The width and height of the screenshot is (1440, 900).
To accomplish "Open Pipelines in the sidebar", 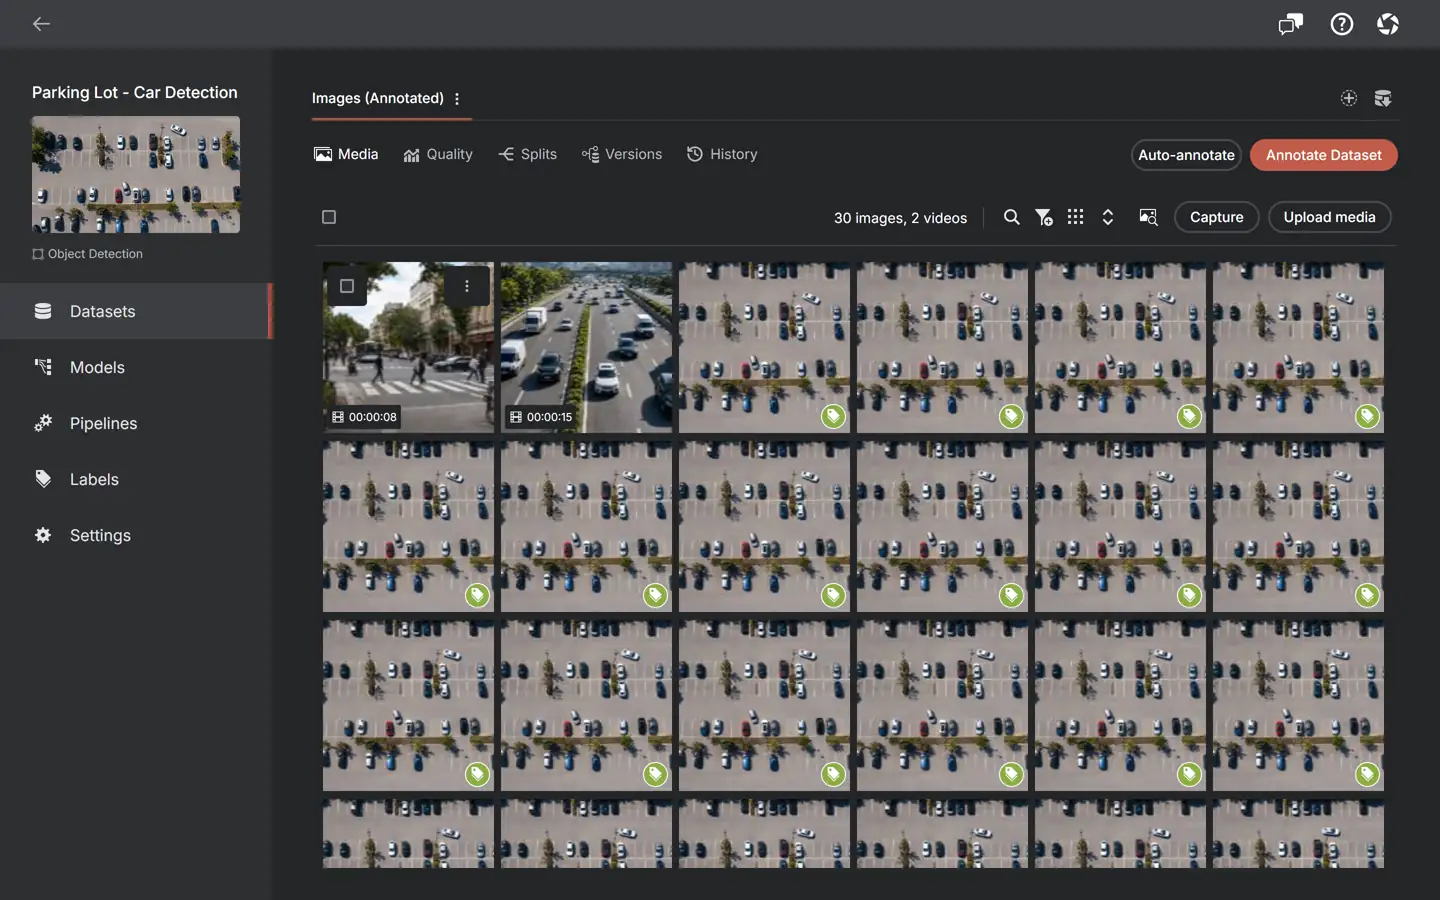I will [x=136, y=423].
